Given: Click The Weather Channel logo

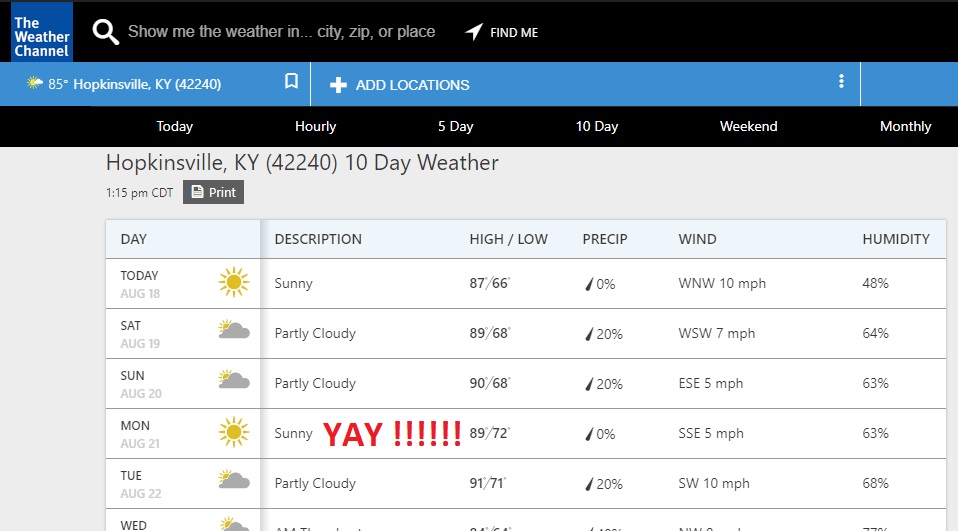Looking at the screenshot, I should [42, 31].
